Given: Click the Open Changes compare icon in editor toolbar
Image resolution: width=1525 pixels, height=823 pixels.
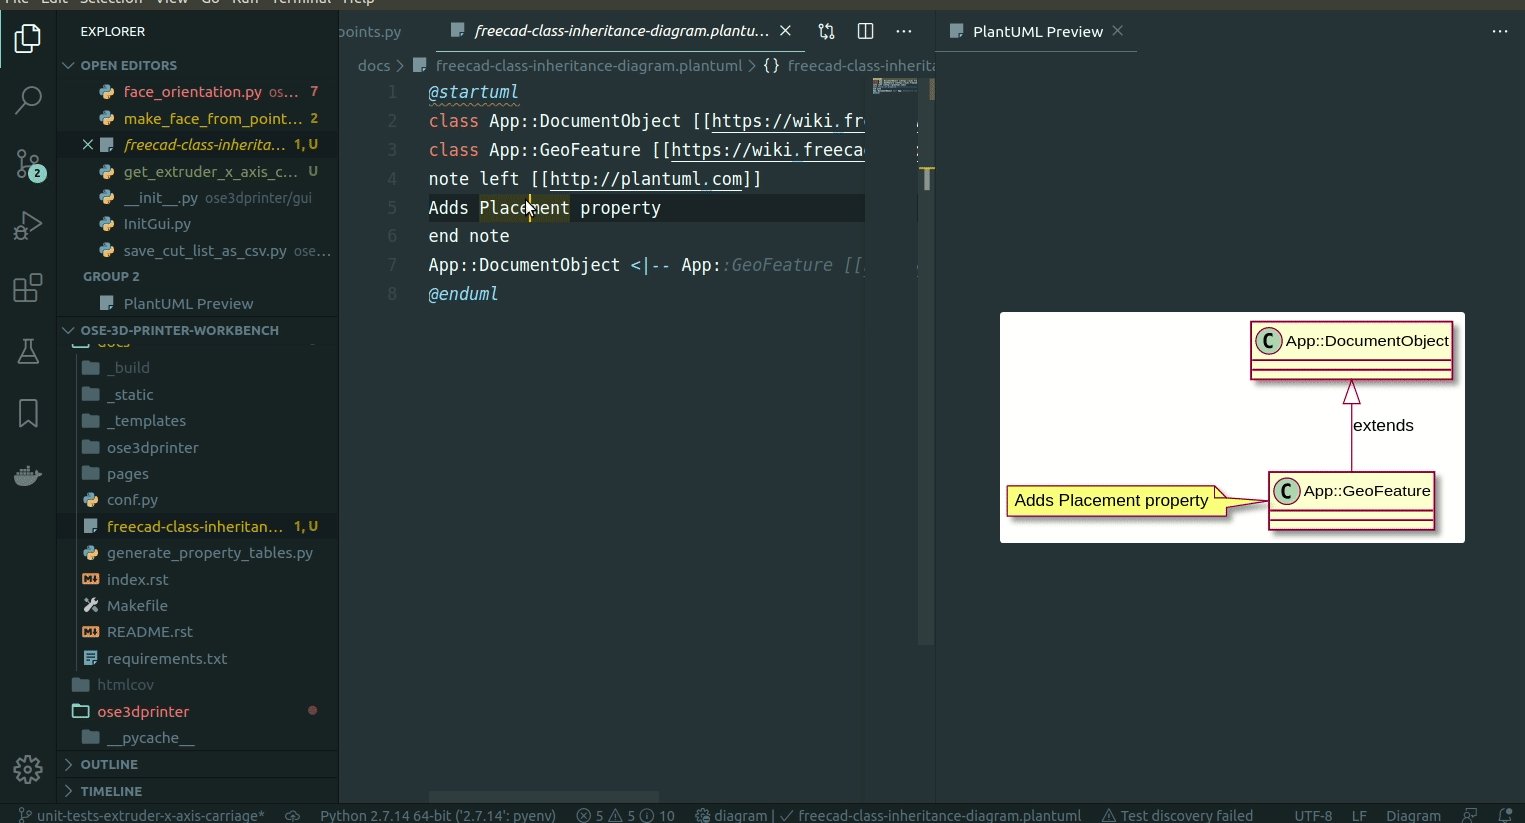Looking at the screenshot, I should pyautogui.click(x=826, y=31).
